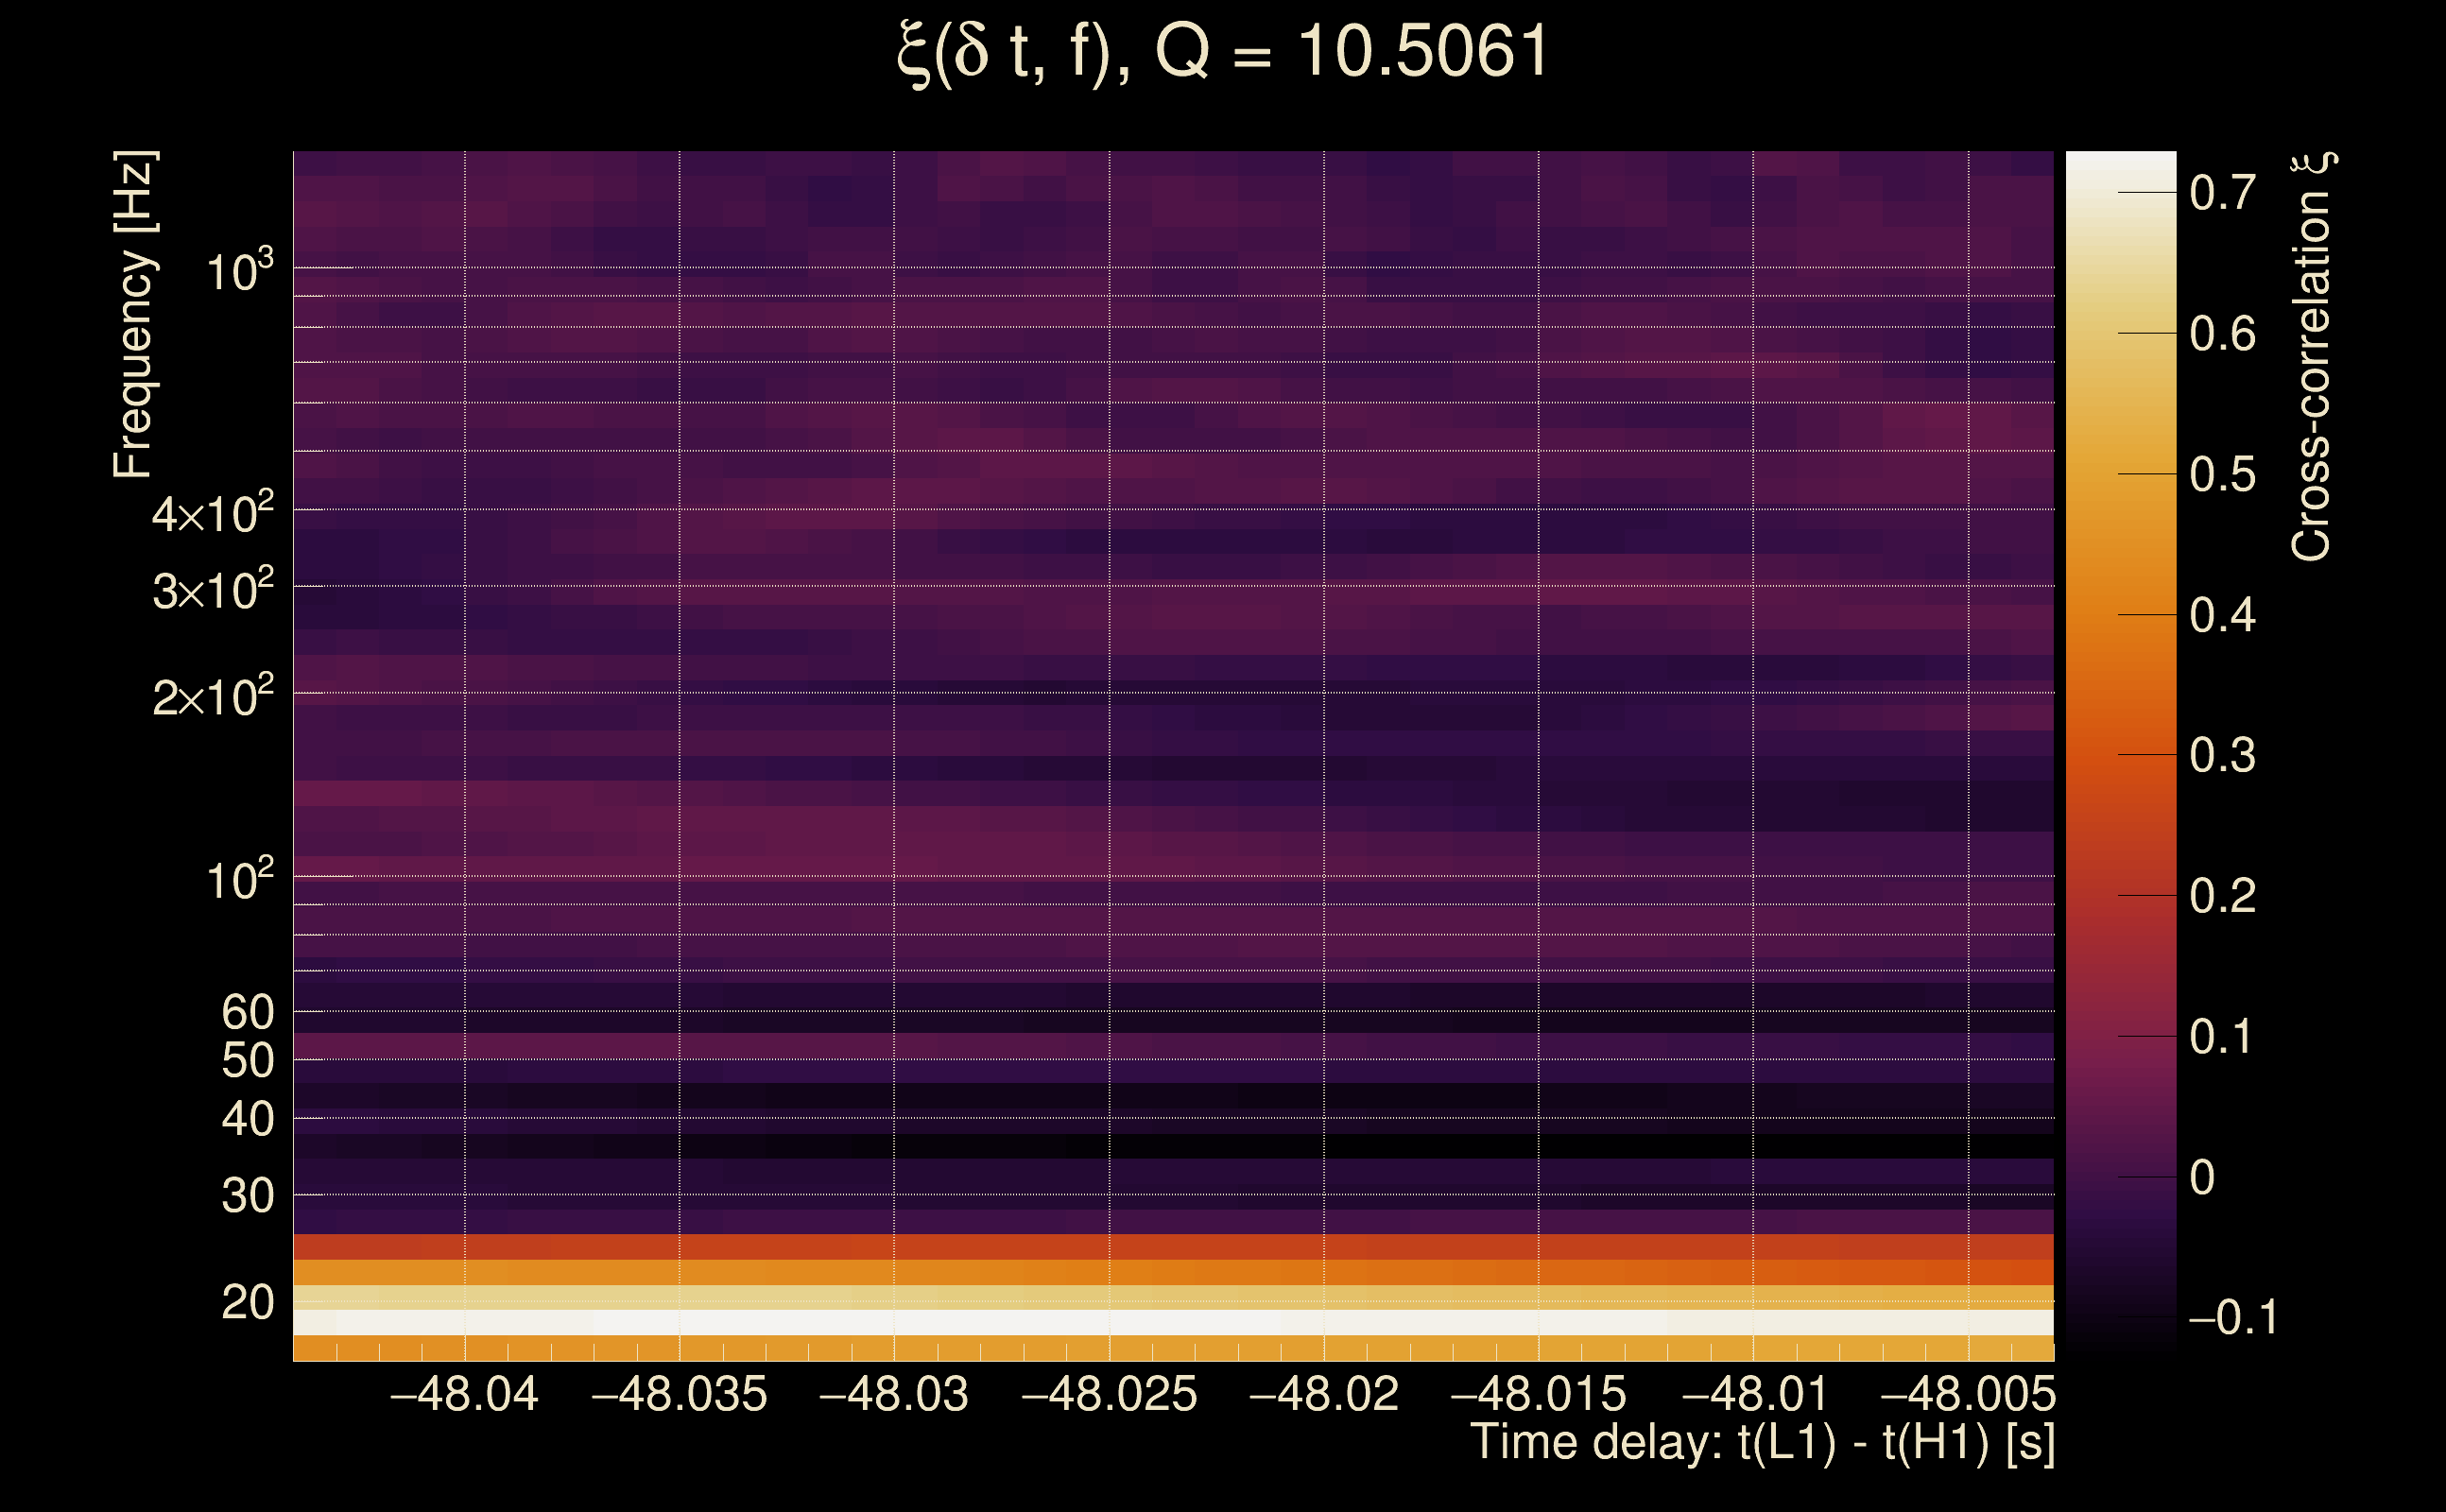The width and height of the screenshot is (2446, 1512).
Task: Click the -48.04 x-axis tick label
Action: coord(464,1394)
